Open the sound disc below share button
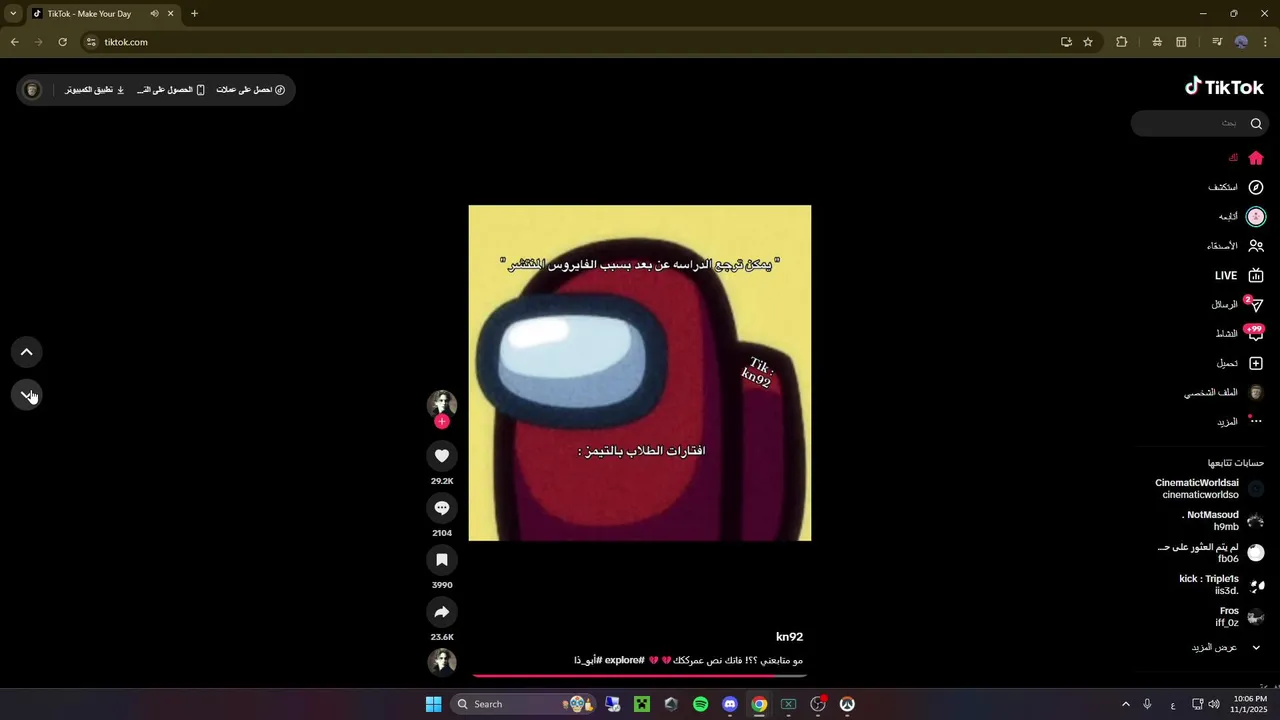 (442, 662)
